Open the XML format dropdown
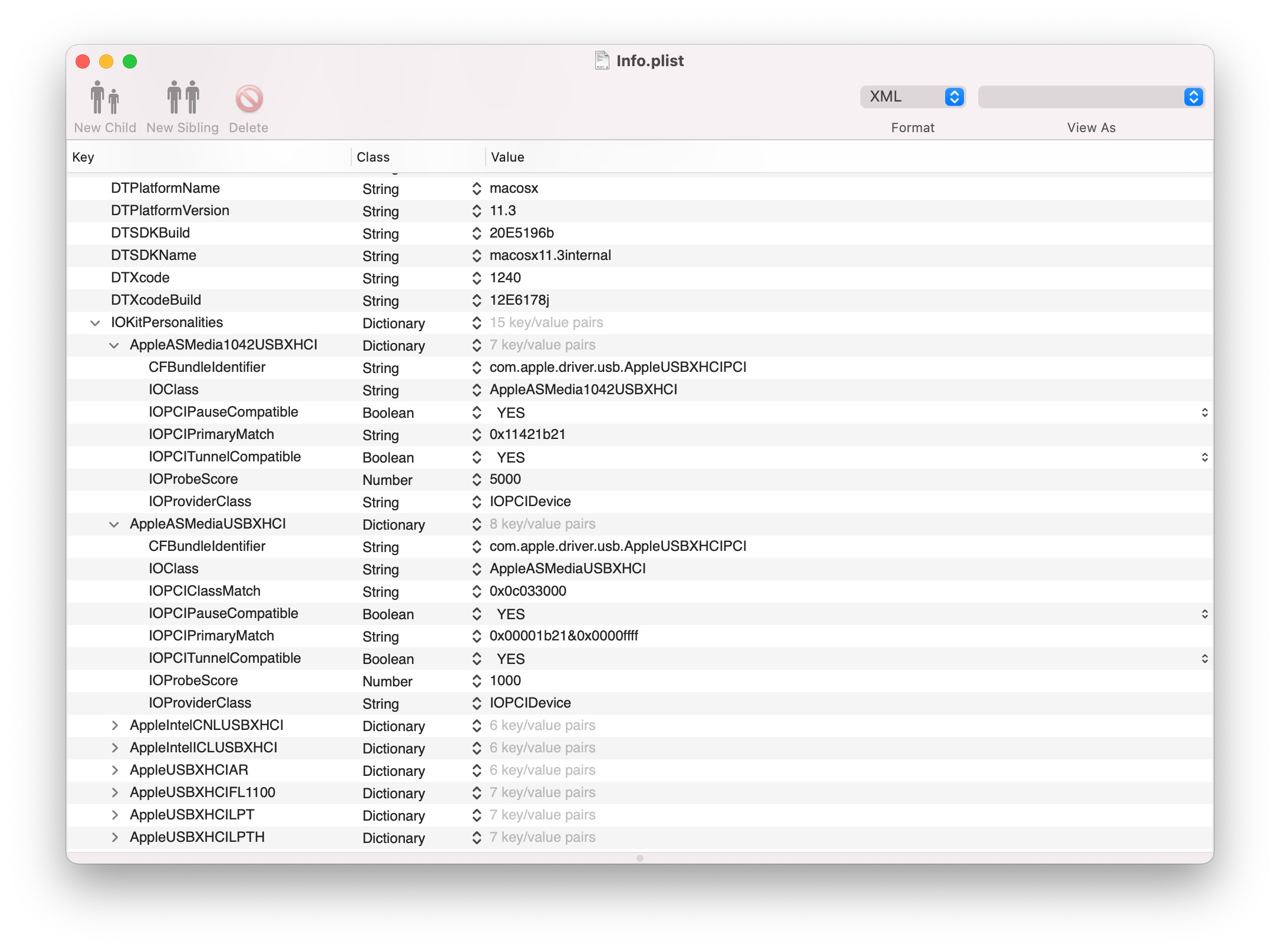Image resolution: width=1280 pixels, height=951 pixels. tap(912, 96)
